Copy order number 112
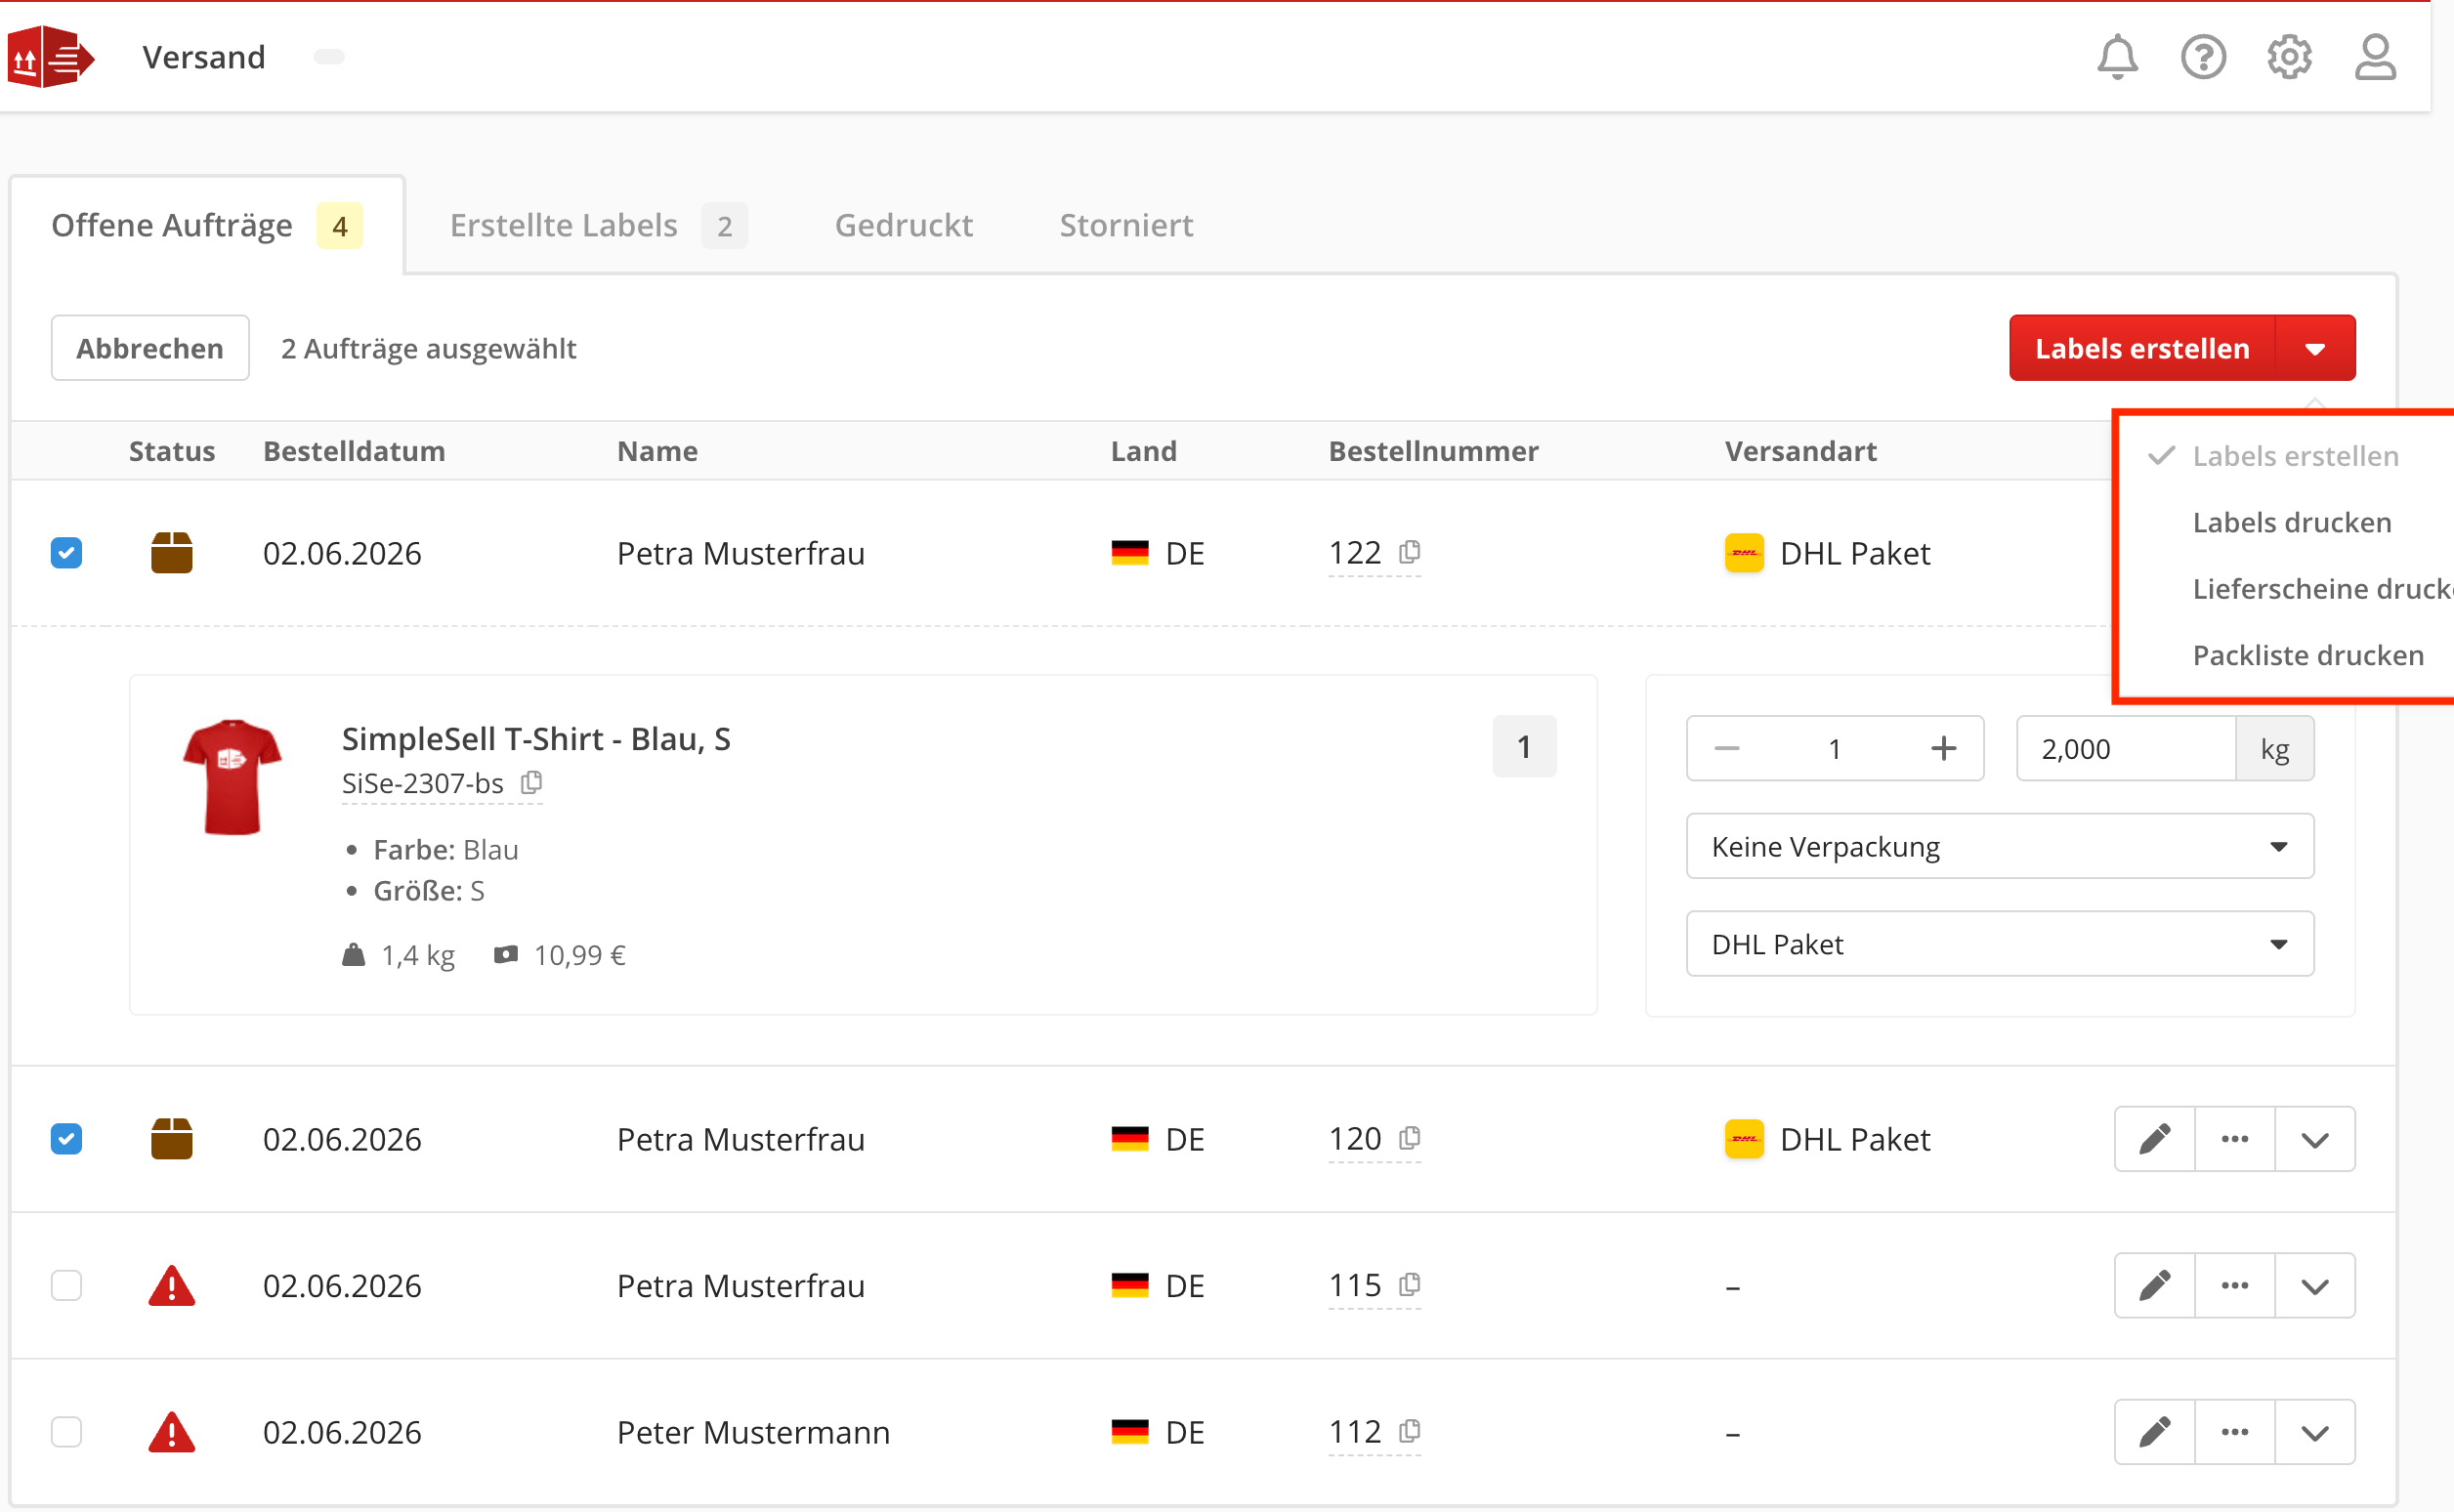Image resolution: width=2454 pixels, height=1512 pixels. click(1409, 1431)
